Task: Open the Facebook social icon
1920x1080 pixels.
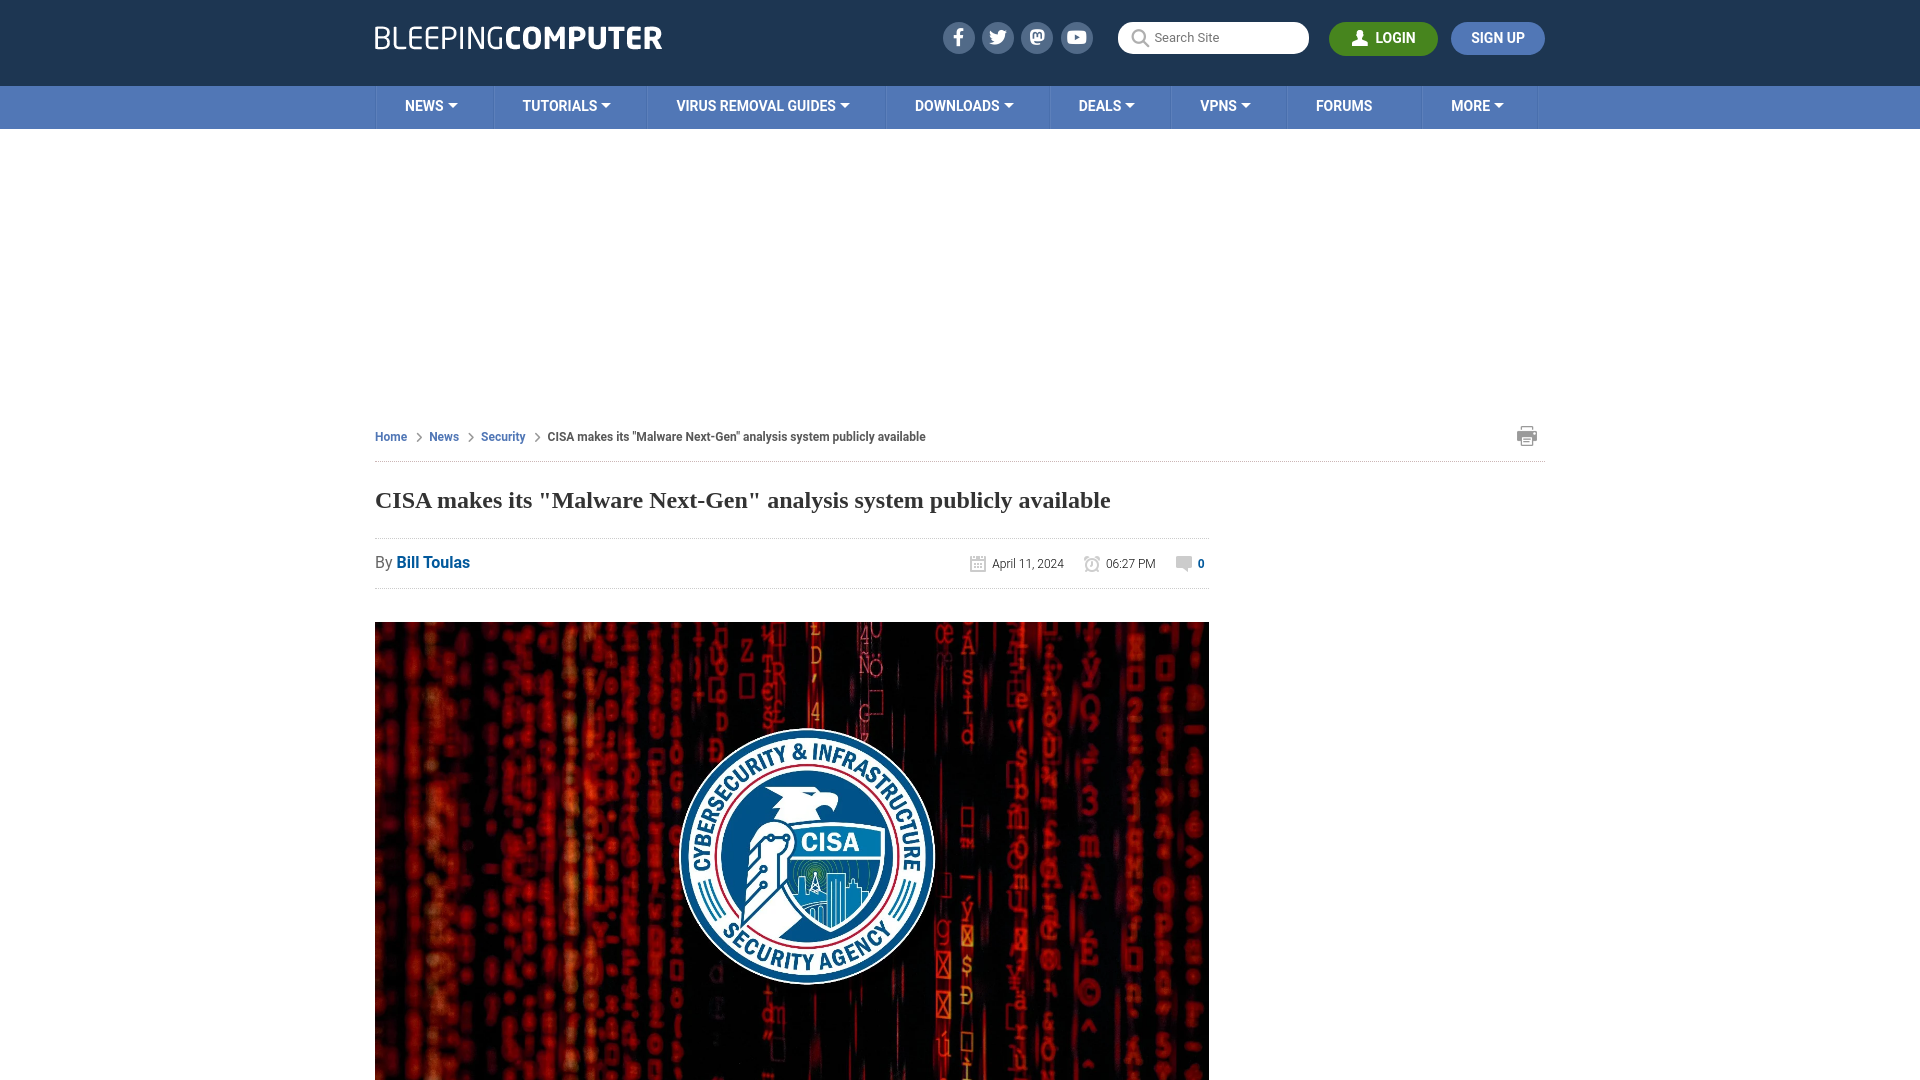Action: [957, 38]
